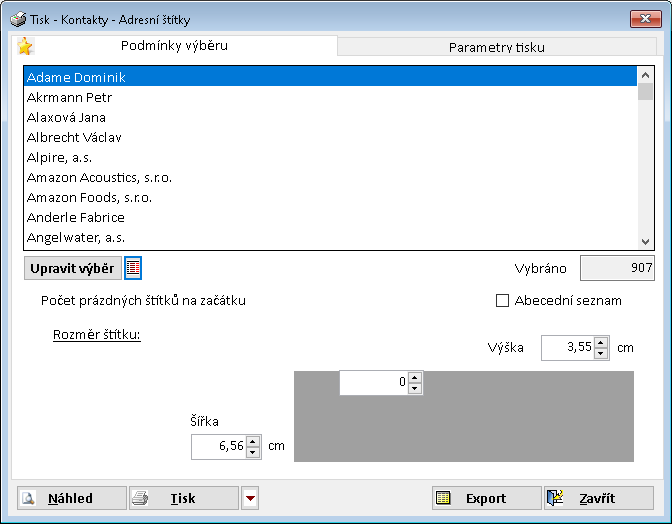Click the favorites star icon
The image size is (672, 524).
click(x=25, y=46)
